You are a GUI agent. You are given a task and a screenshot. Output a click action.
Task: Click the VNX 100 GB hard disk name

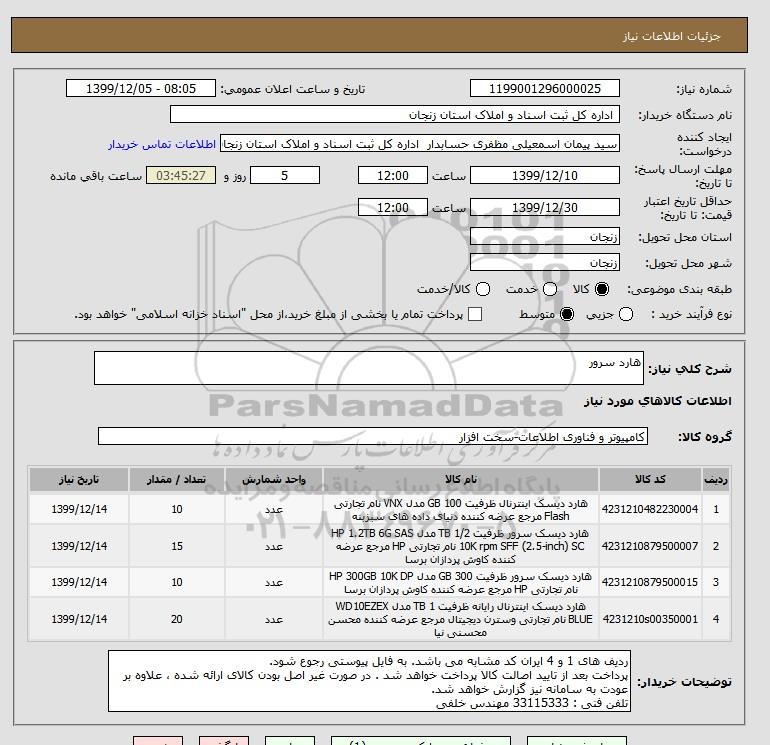(461, 510)
